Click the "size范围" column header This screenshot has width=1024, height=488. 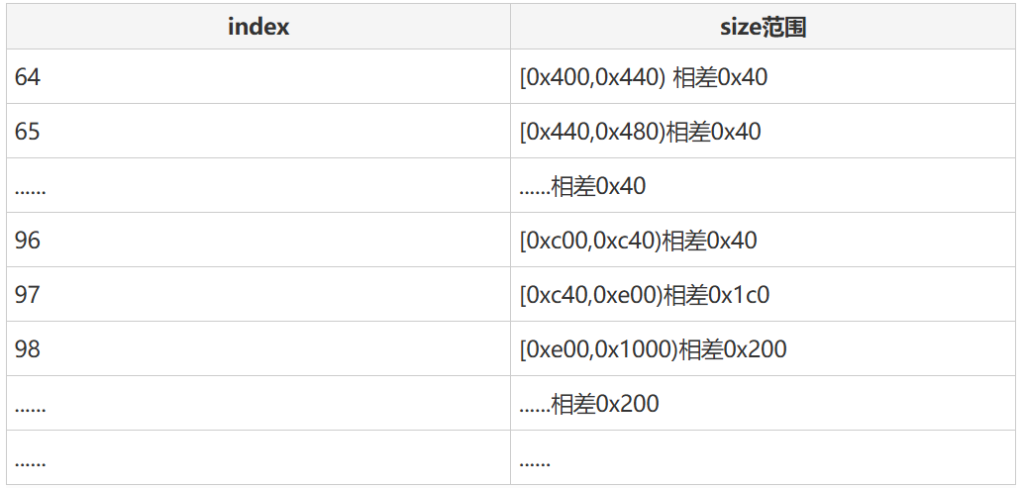tap(763, 27)
